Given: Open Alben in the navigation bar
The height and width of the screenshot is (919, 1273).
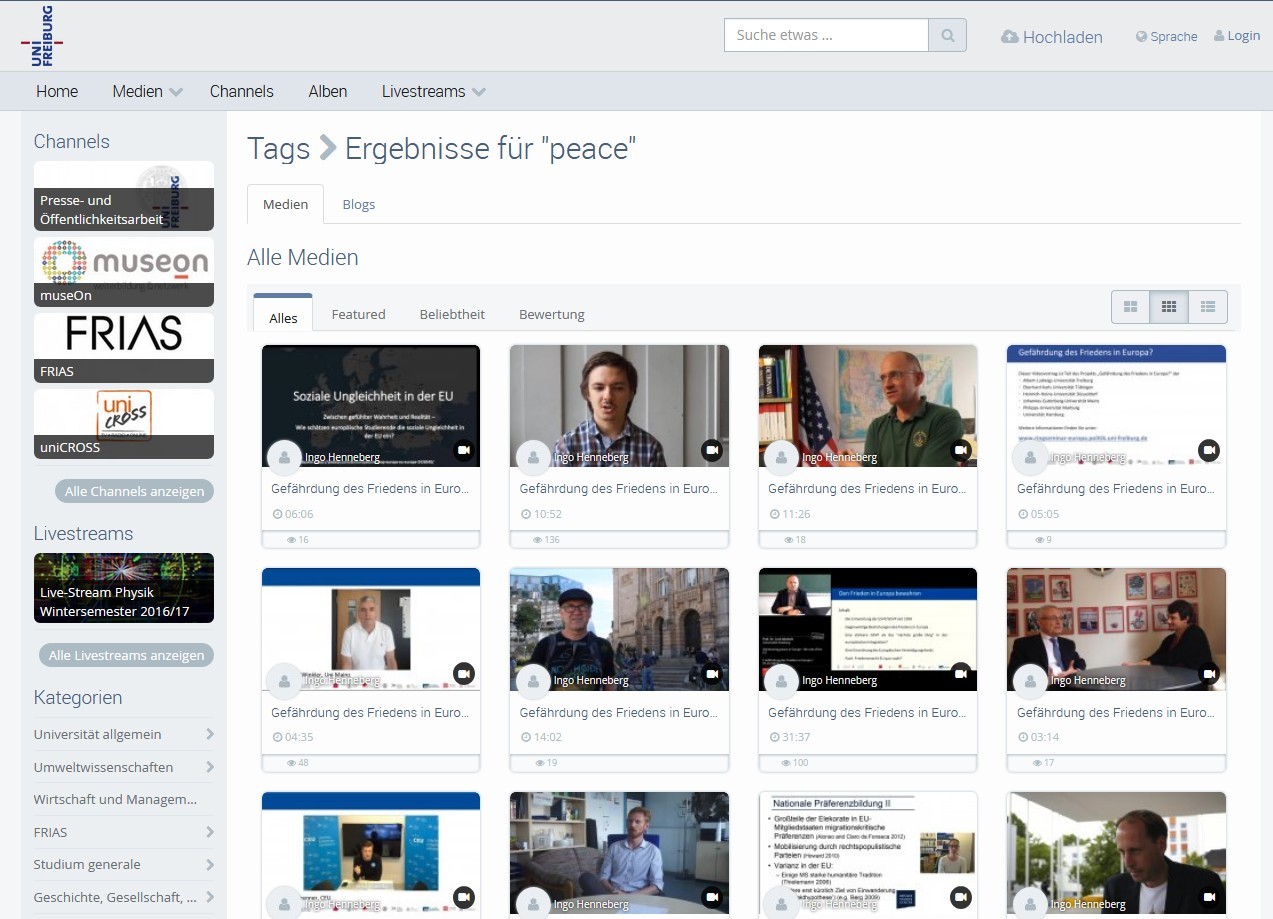Looking at the screenshot, I should point(328,91).
